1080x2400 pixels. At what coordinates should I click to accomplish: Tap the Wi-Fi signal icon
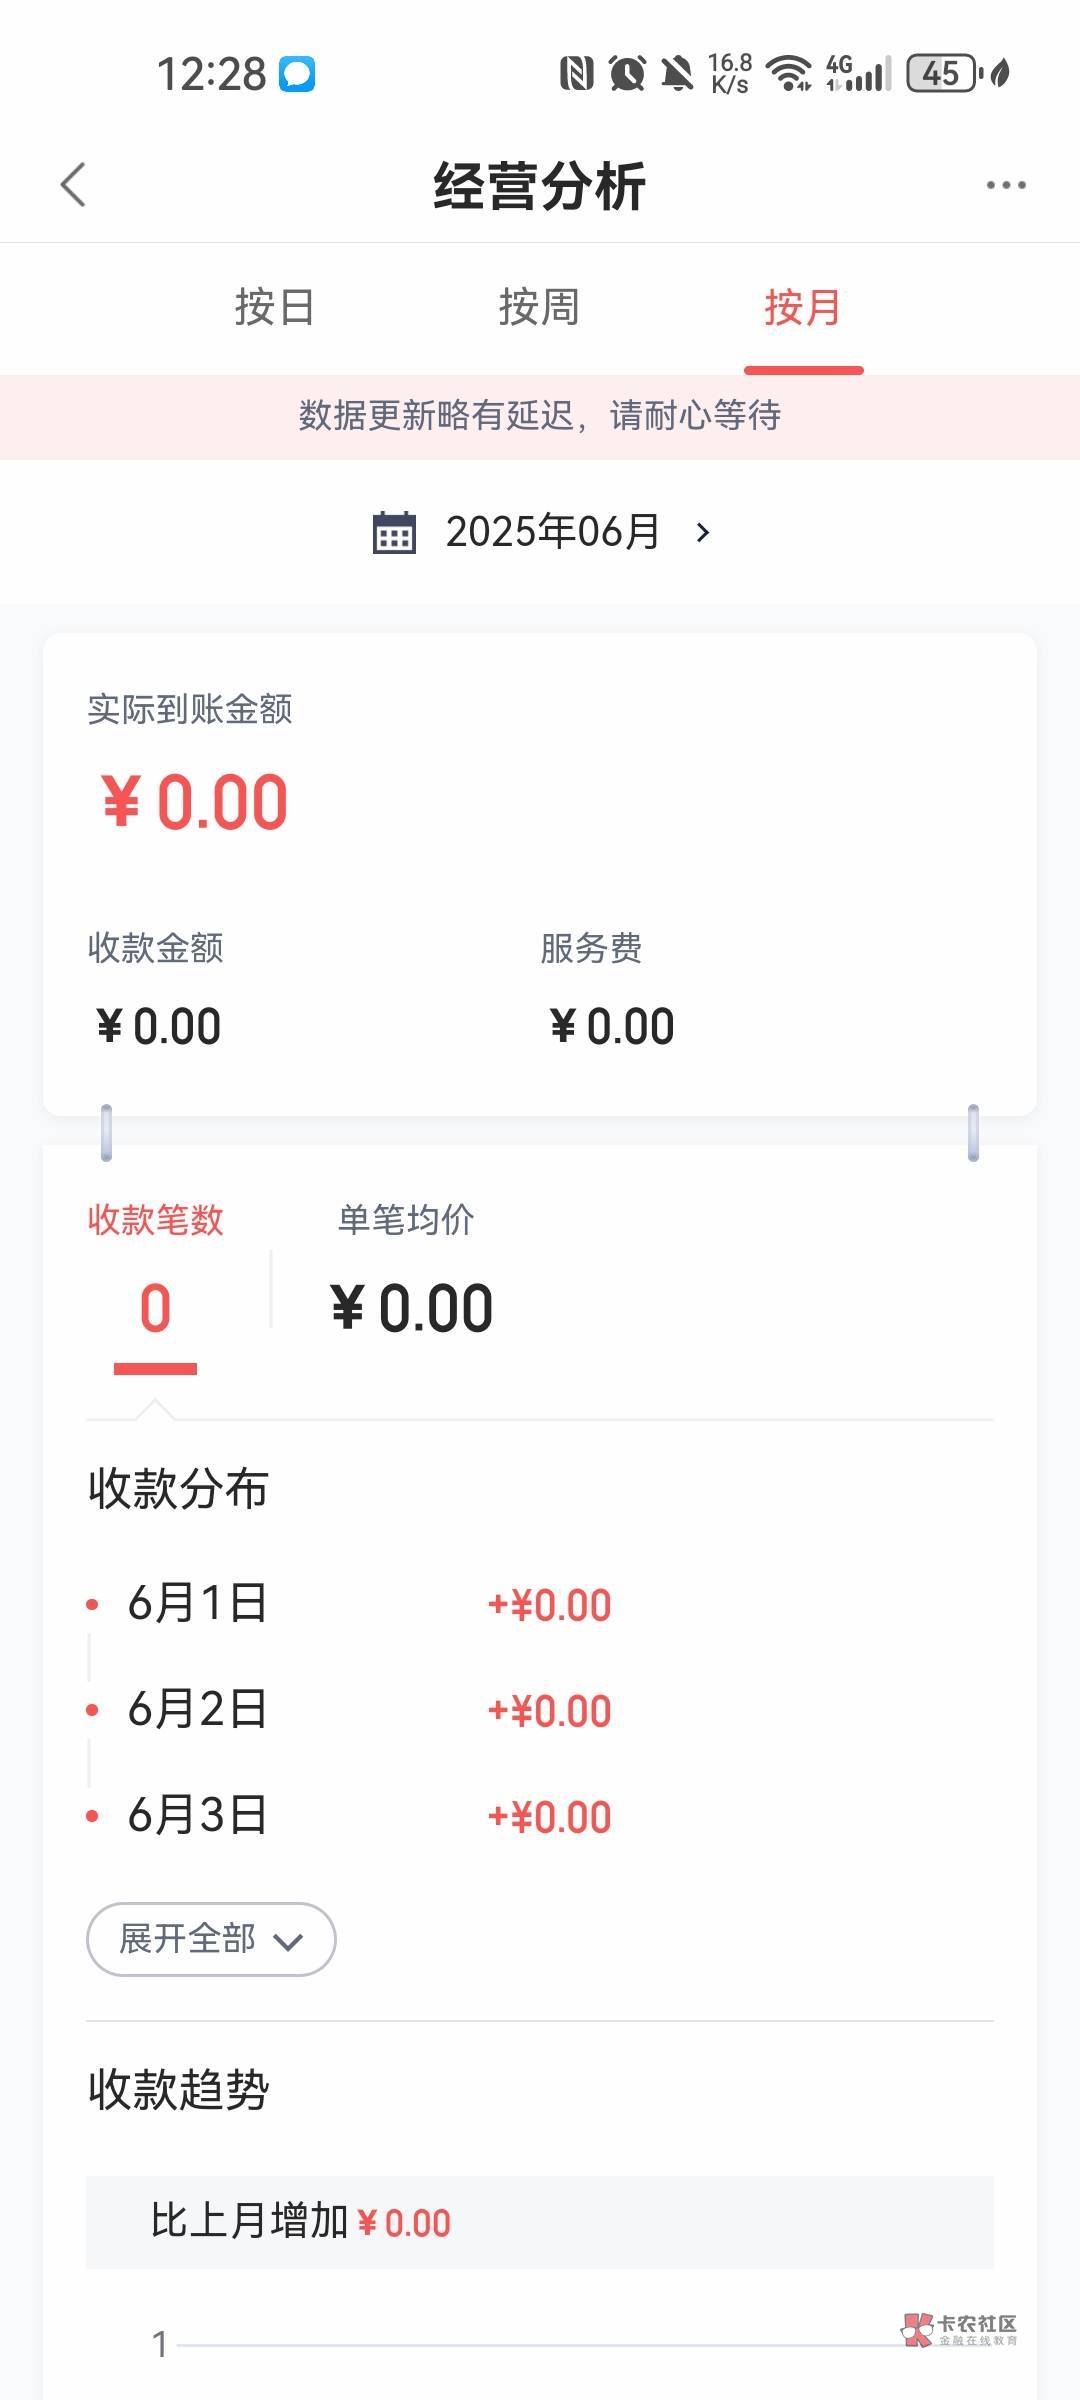click(789, 73)
